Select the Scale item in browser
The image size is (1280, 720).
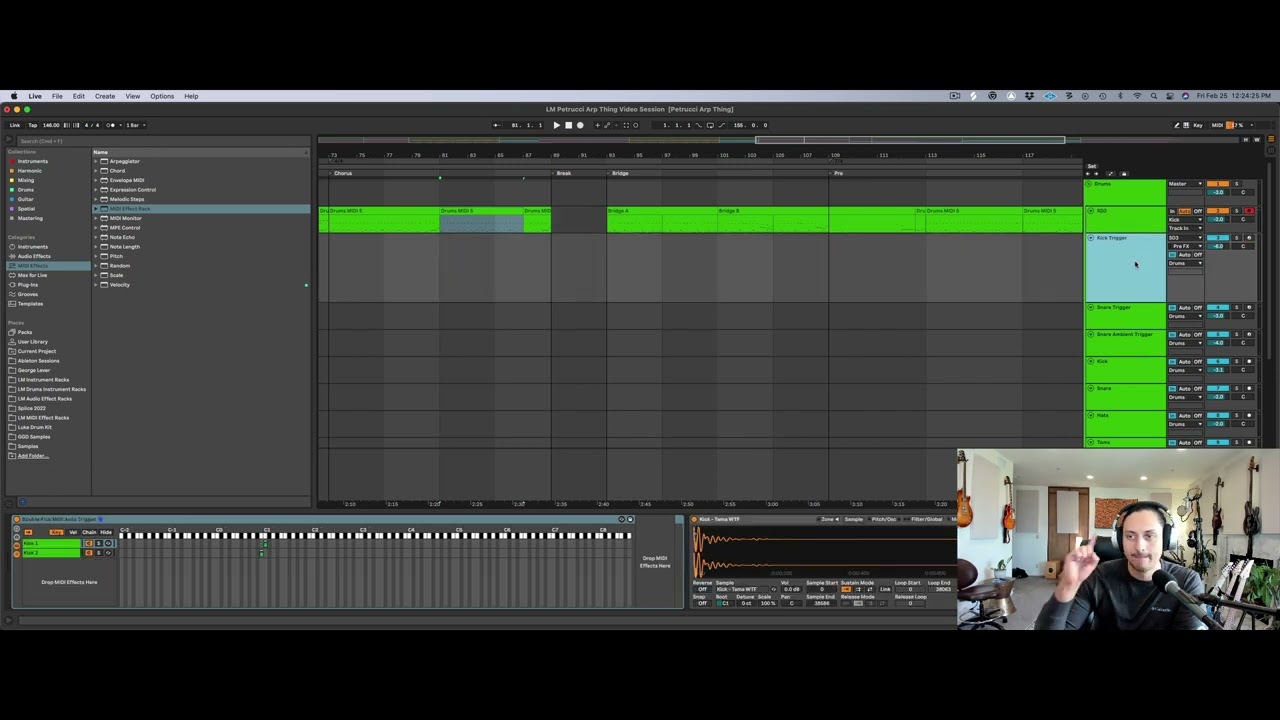(116, 275)
